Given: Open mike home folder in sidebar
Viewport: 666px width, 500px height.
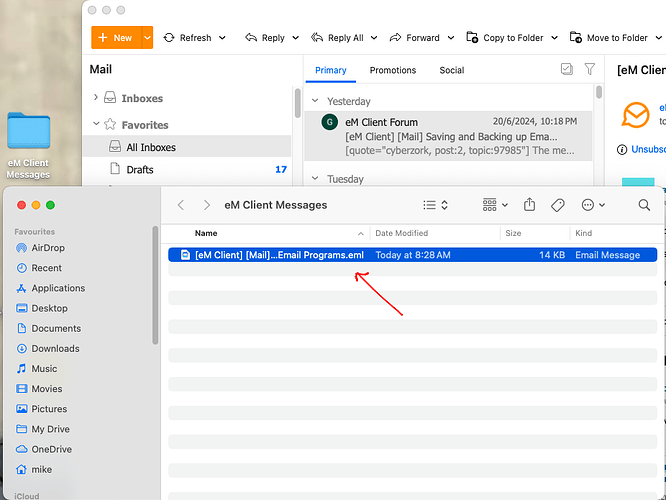Looking at the screenshot, I should [x=34, y=469].
